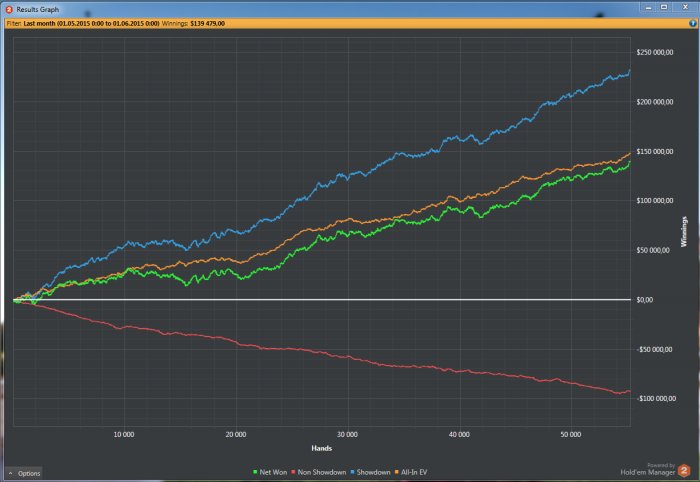Click the $200 000,00 axis label
This screenshot has height=482, width=700.
coord(655,102)
